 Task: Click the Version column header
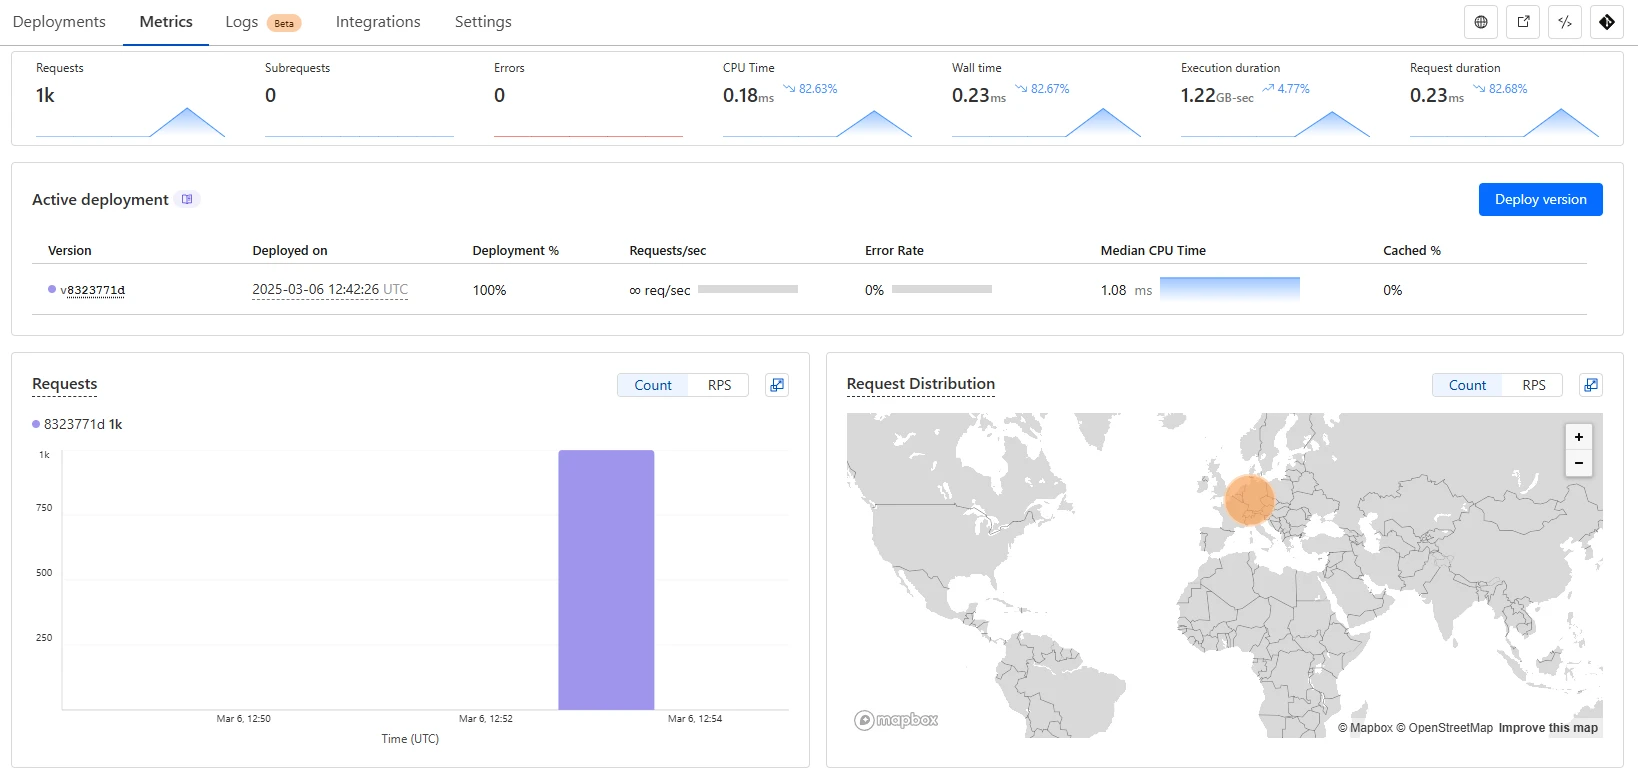click(x=70, y=250)
